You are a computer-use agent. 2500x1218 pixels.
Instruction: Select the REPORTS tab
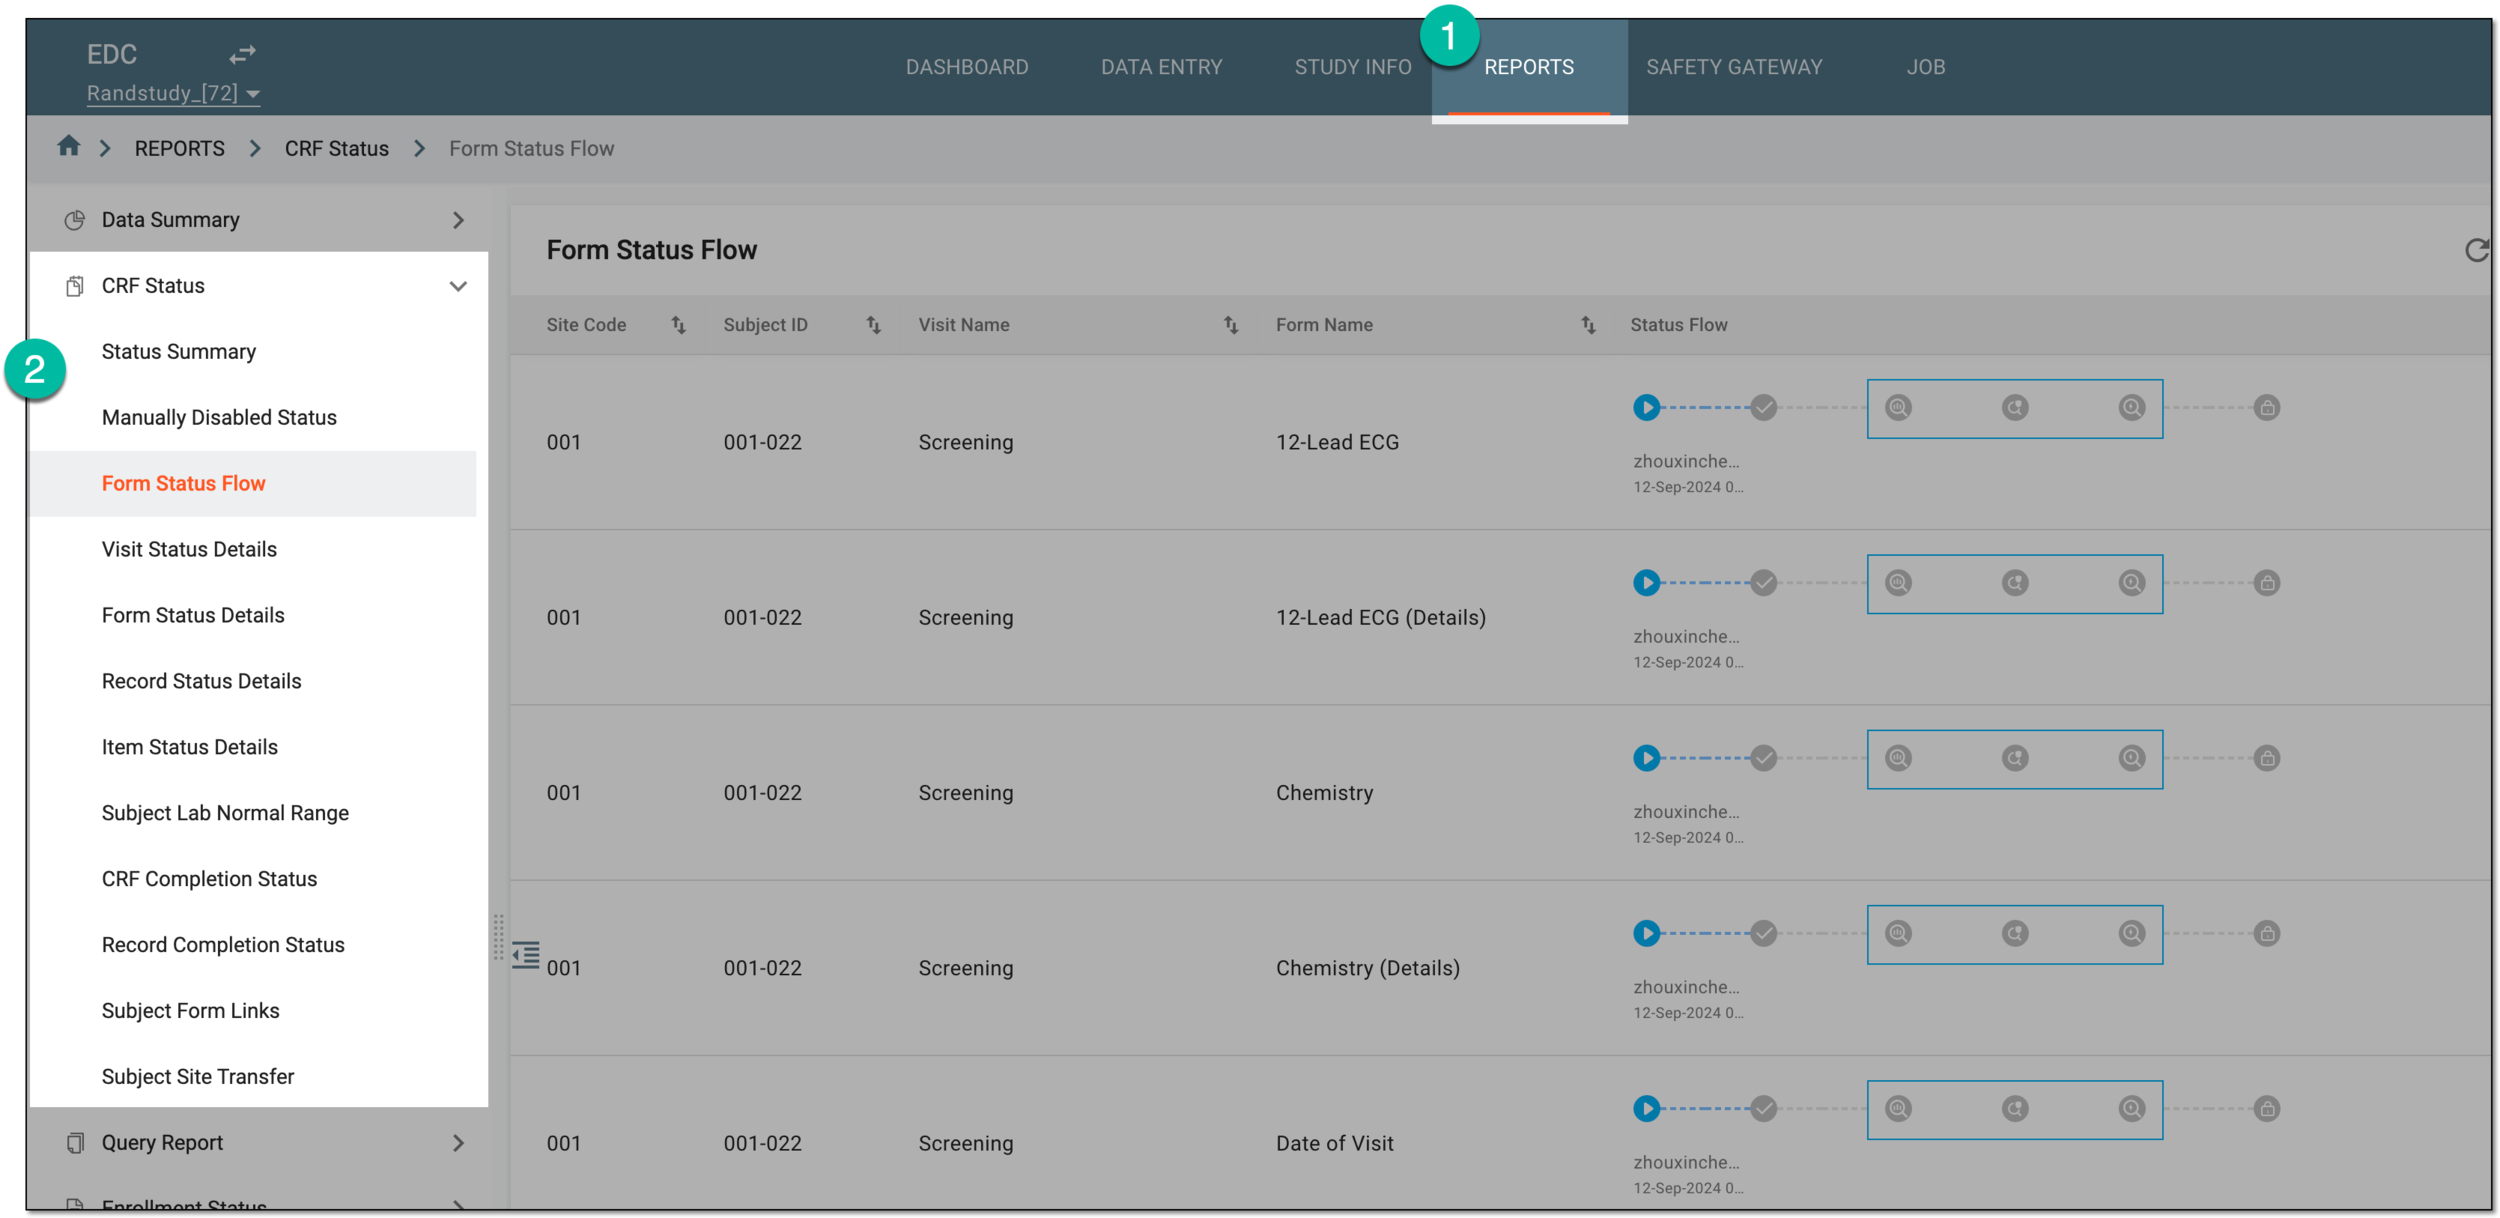point(1528,67)
